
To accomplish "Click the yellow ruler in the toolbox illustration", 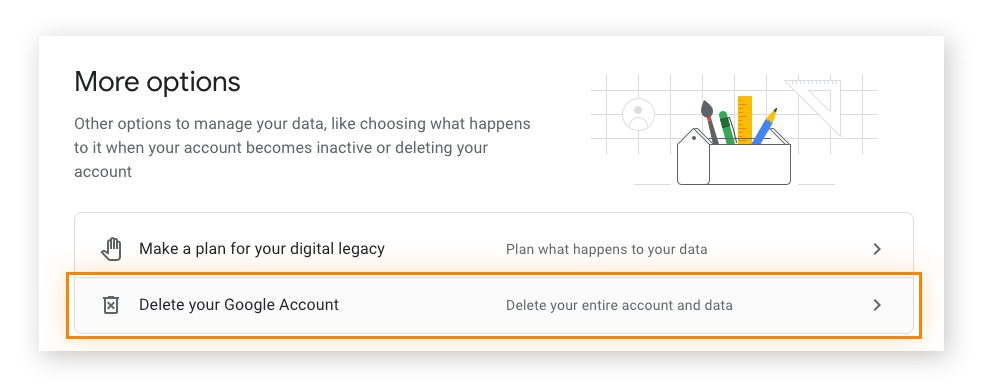I will [745, 120].
